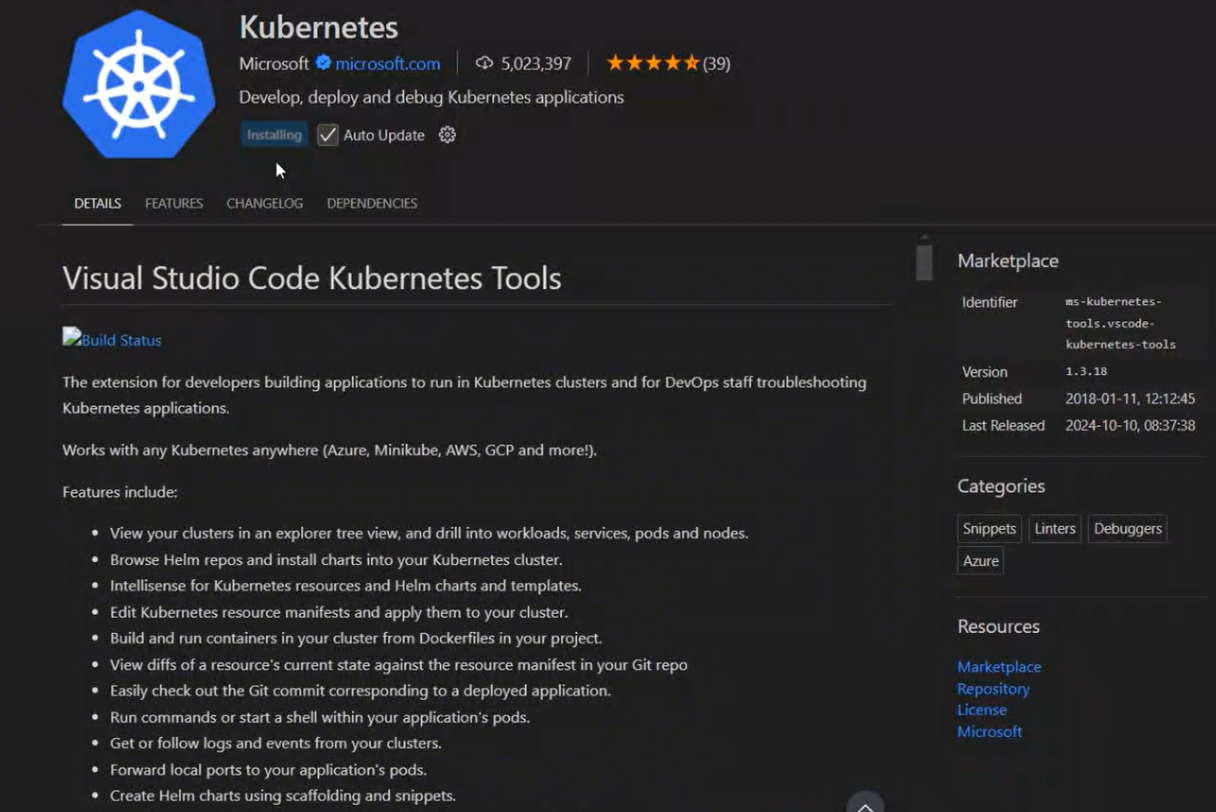Screen dimensions: 1216x812
Task: Open the Marketplace resource link
Action: 999,666
